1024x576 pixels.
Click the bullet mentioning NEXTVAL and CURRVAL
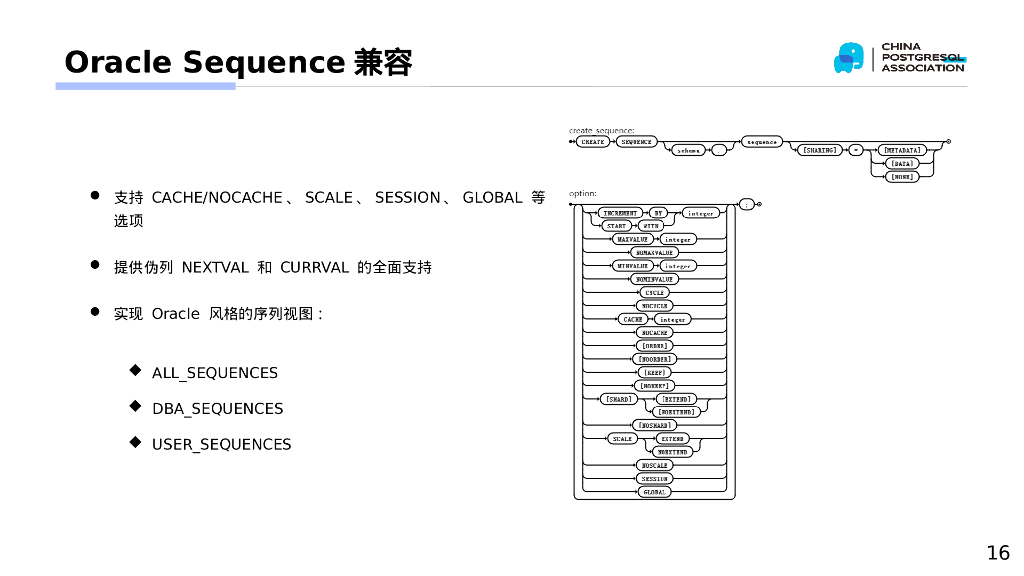[x=272, y=267]
